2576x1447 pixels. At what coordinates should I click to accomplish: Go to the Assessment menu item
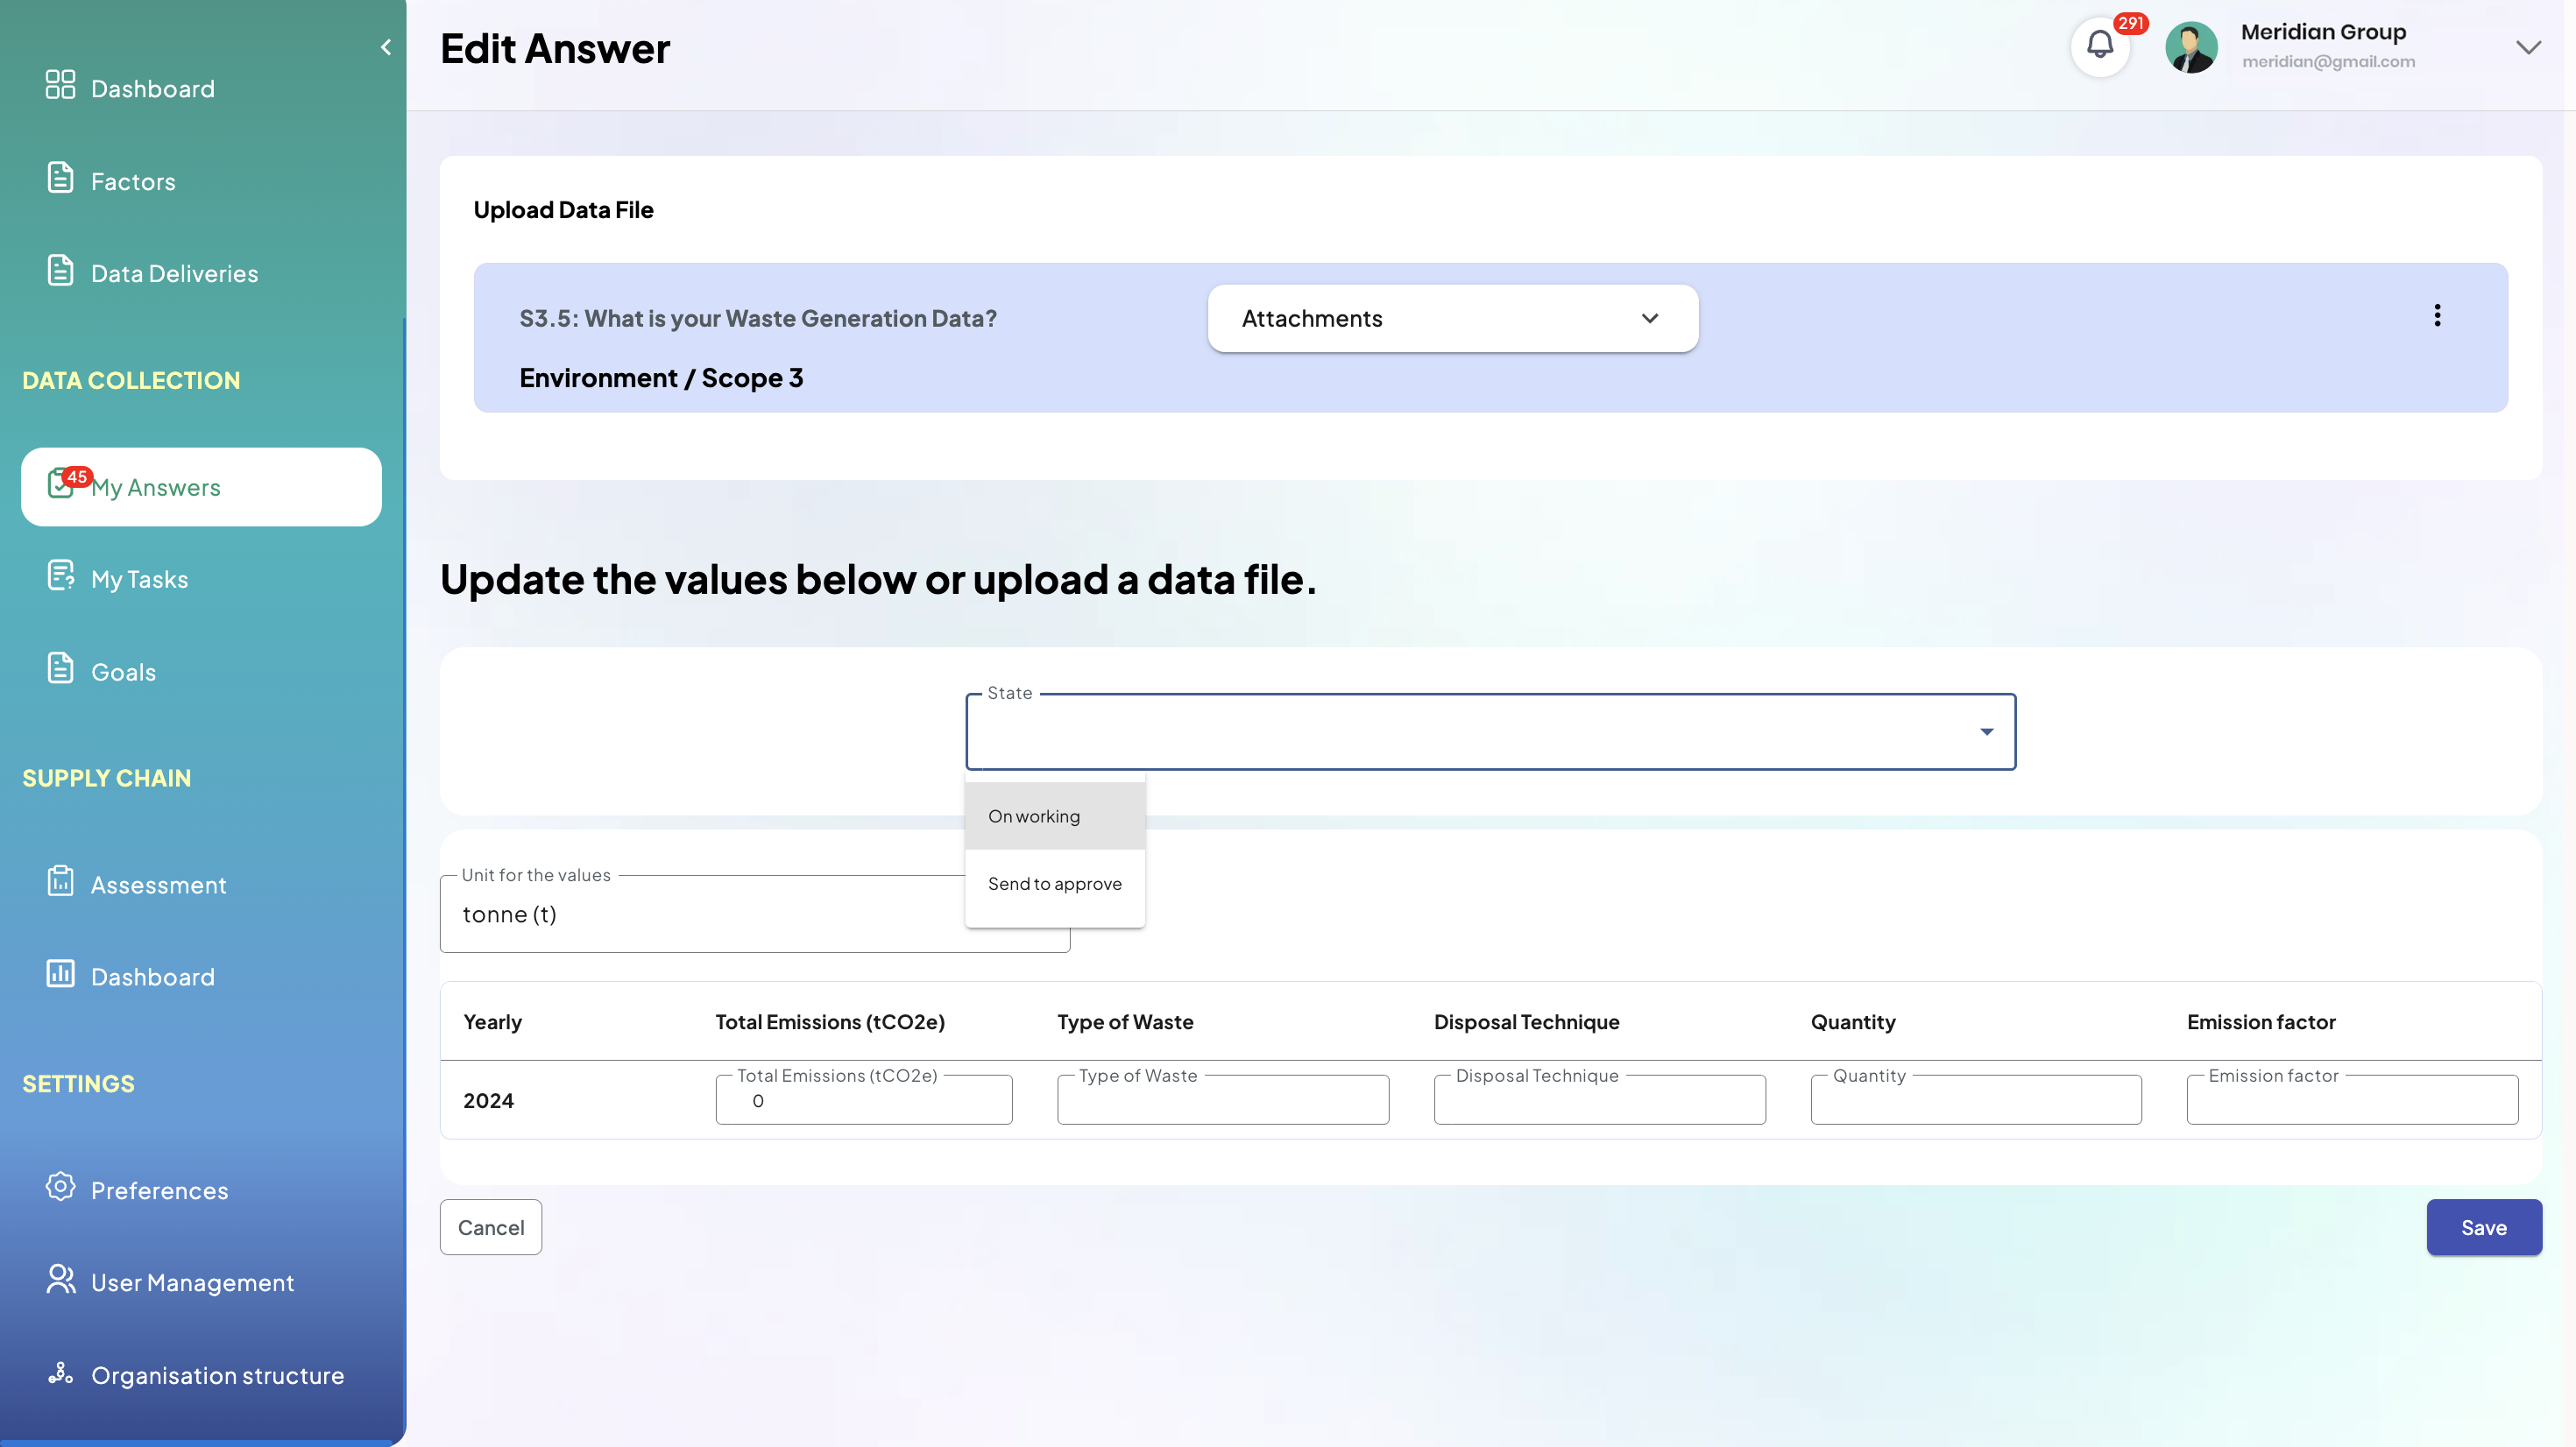click(158, 885)
